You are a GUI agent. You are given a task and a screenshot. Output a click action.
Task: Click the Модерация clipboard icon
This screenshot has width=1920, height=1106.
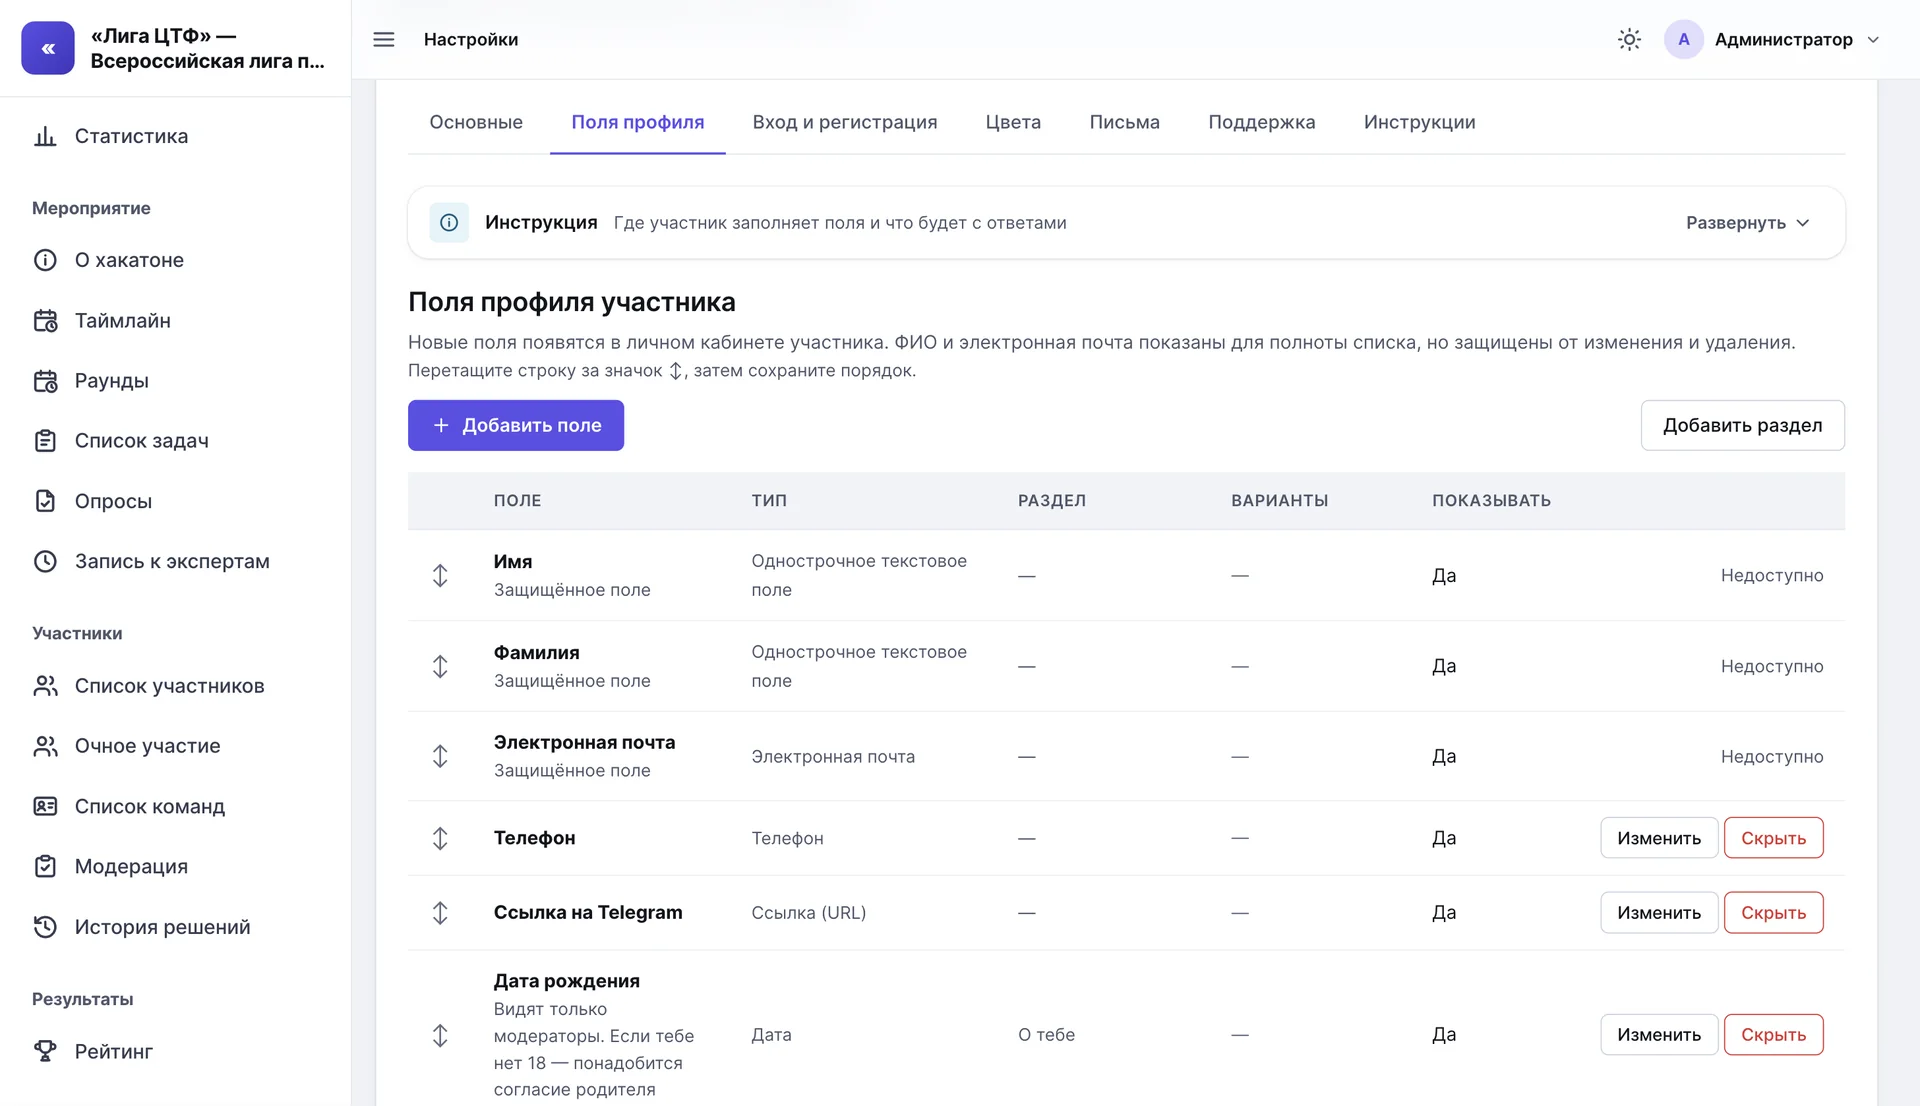tap(45, 866)
